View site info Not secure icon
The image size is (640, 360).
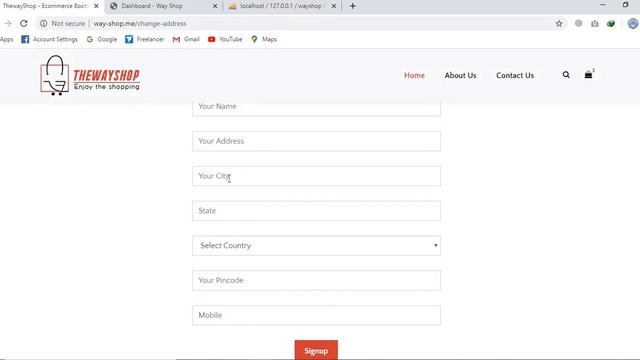43,24
